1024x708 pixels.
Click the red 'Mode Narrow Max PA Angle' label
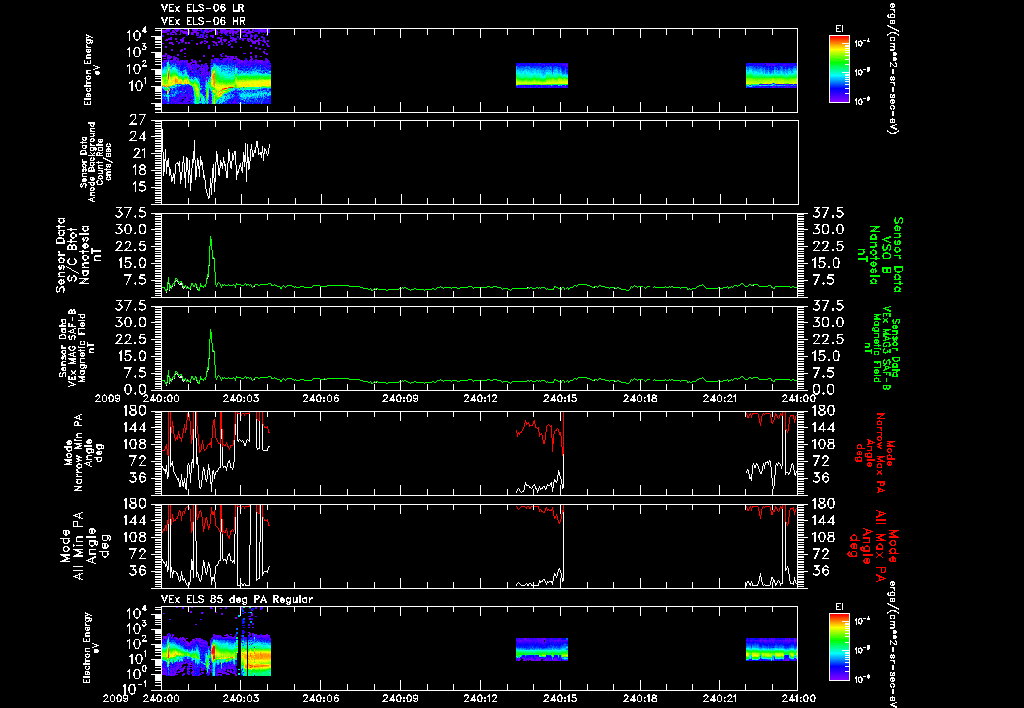click(875, 452)
